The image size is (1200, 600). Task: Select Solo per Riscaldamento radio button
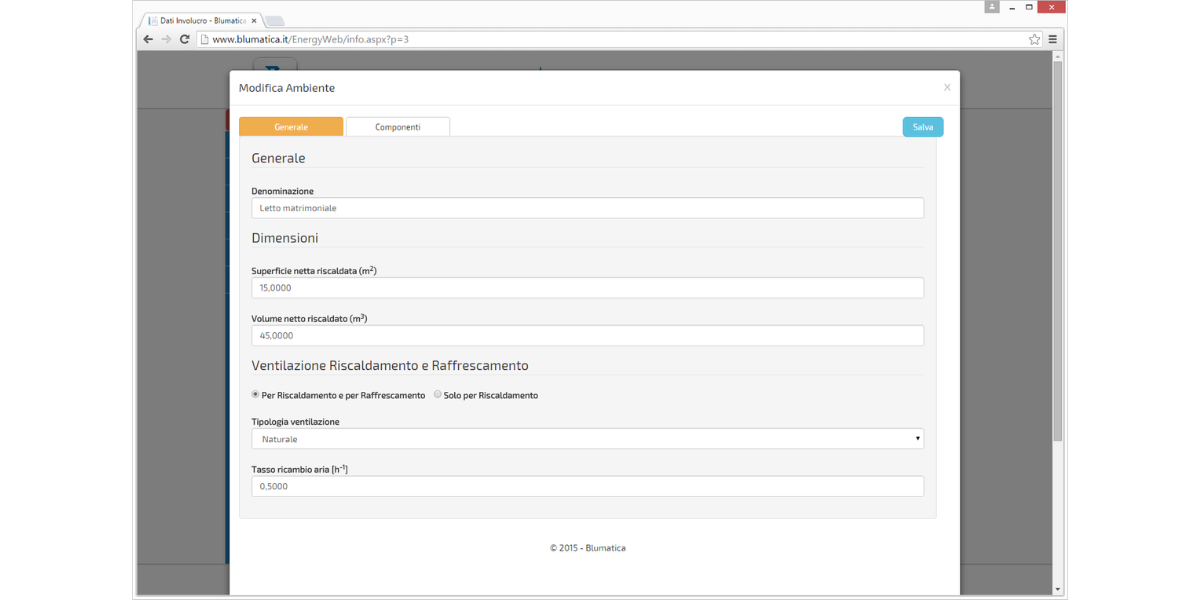click(x=438, y=395)
